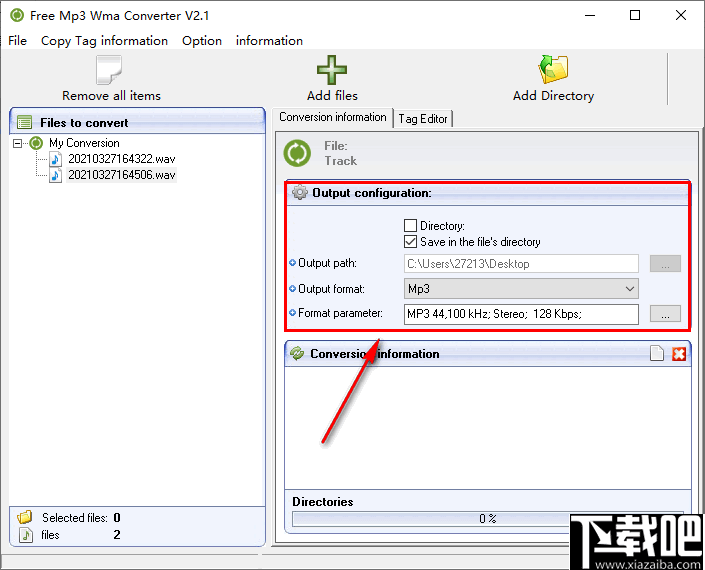Select file 20210327164506.wav in the tree
Viewport: 705px width, 570px height.
click(121, 175)
